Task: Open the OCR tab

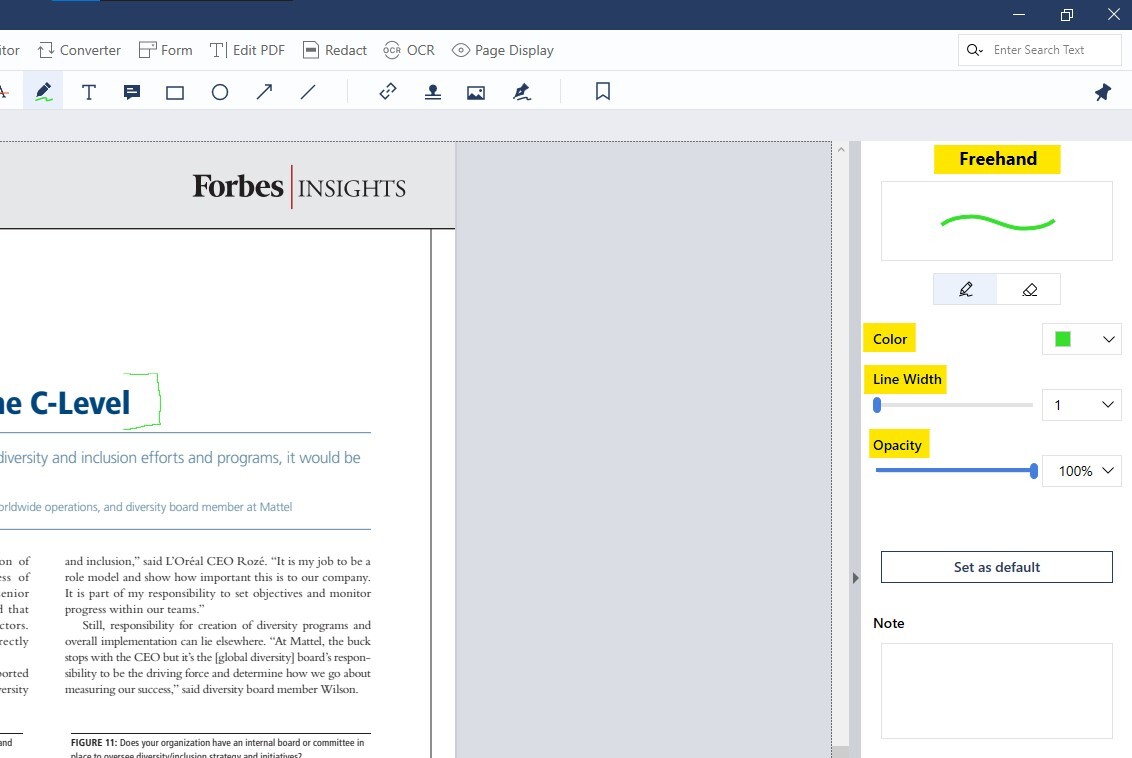Action: coord(409,50)
